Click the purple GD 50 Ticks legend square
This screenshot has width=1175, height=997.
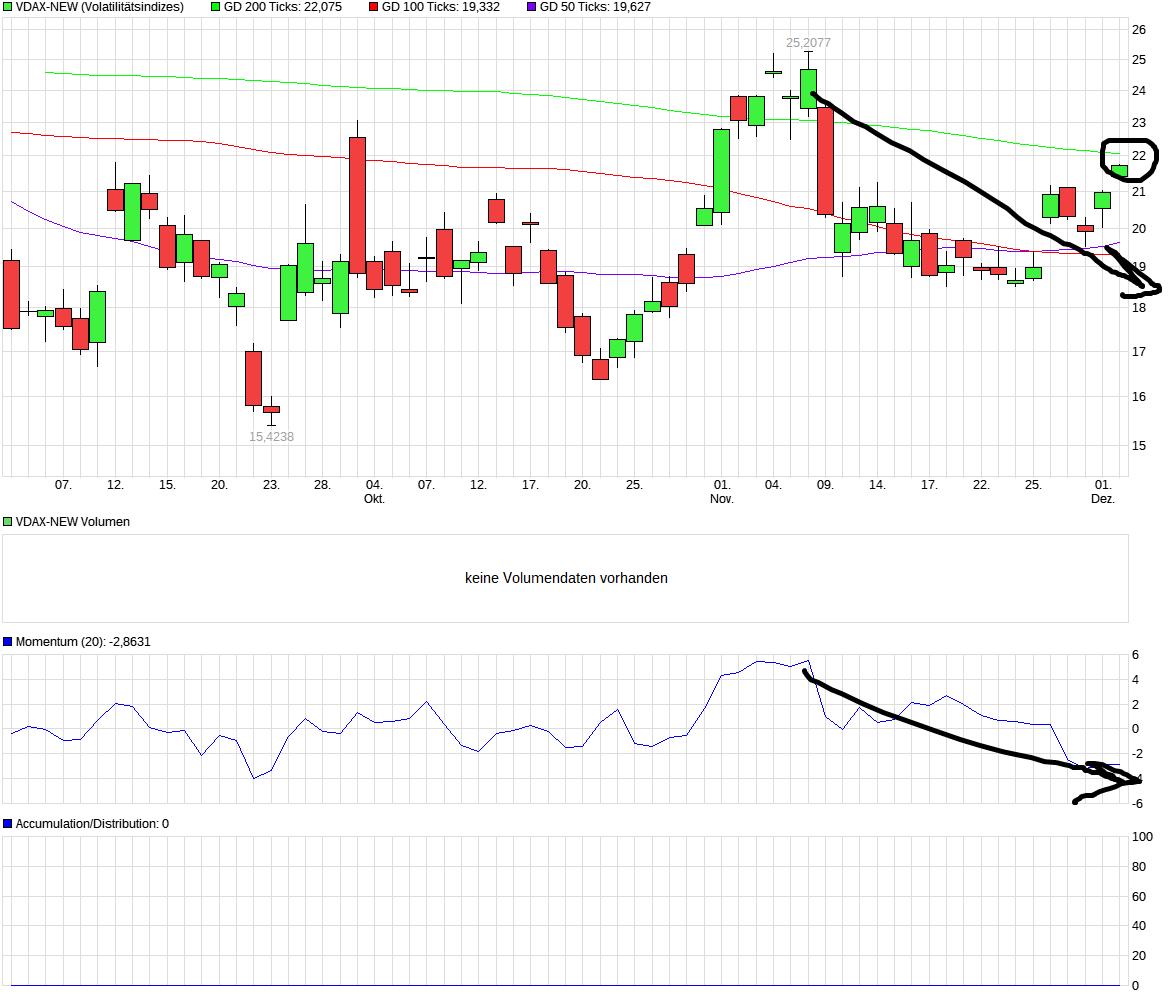(532, 7)
